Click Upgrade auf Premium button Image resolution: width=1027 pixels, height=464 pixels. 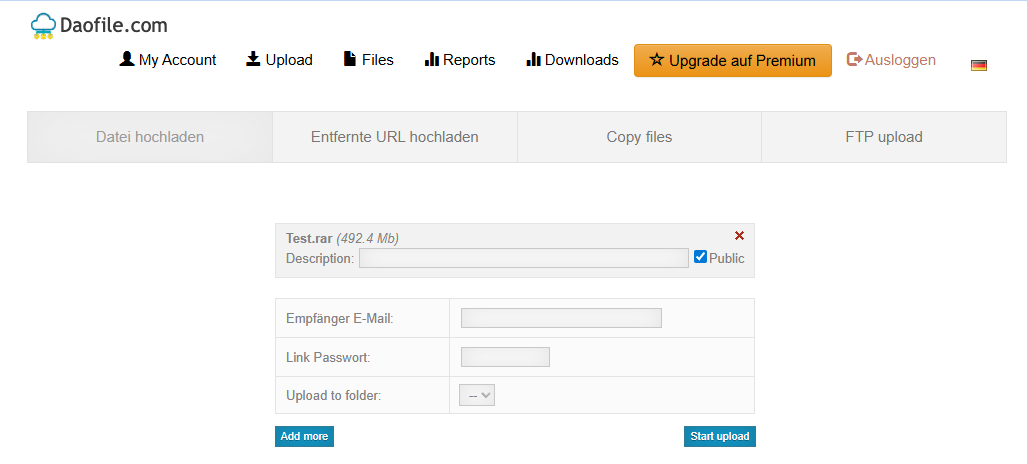733,61
